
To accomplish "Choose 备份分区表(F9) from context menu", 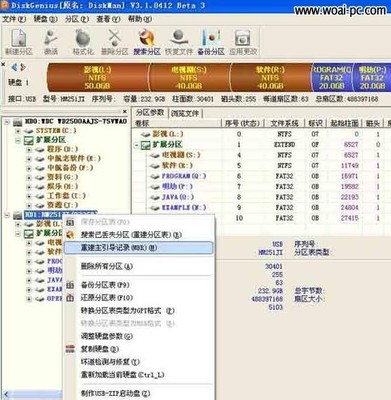I will tap(138, 285).
